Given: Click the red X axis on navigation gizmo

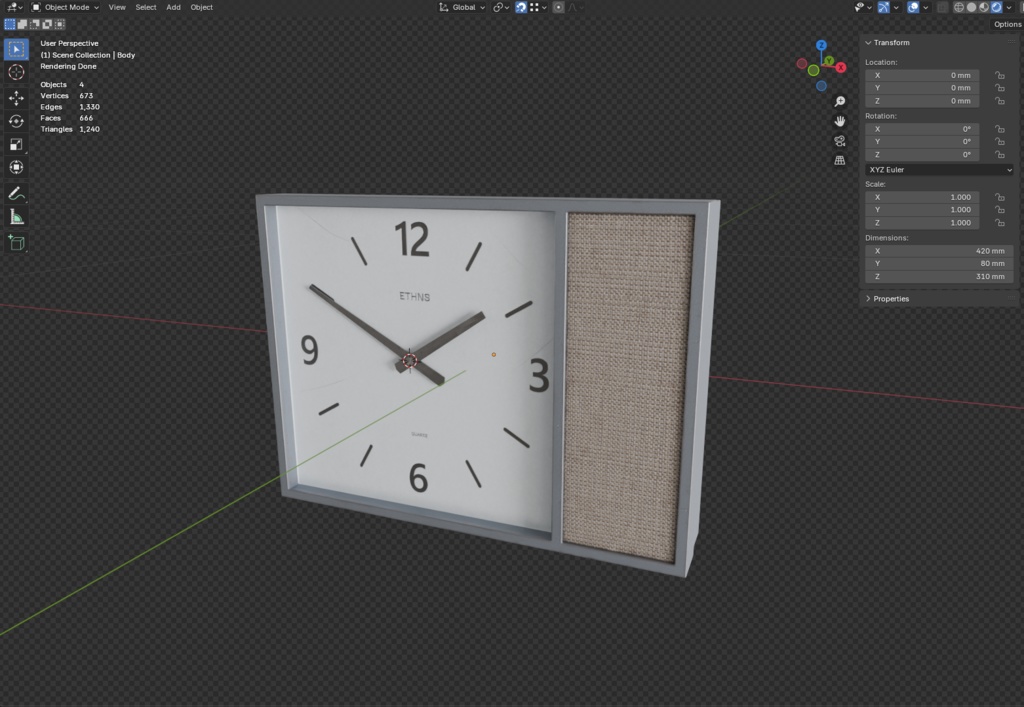Looking at the screenshot, I should [x=841, y=67].
